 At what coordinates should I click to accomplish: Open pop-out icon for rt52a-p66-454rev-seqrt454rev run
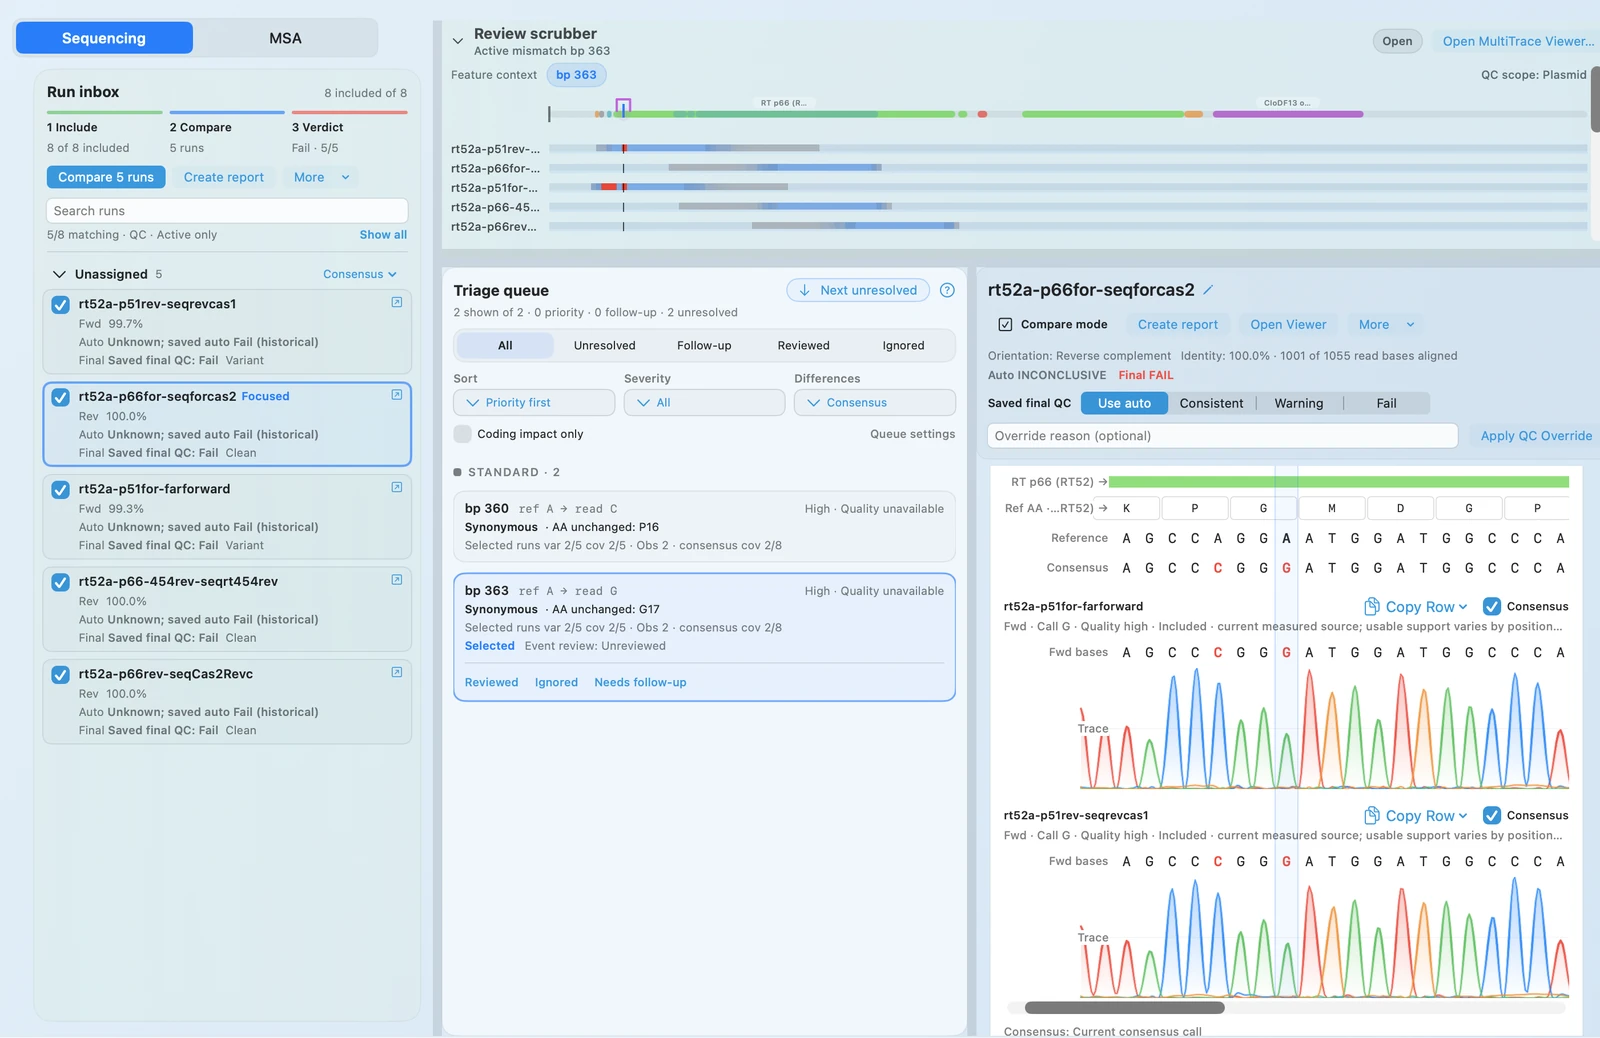(397, 580)
